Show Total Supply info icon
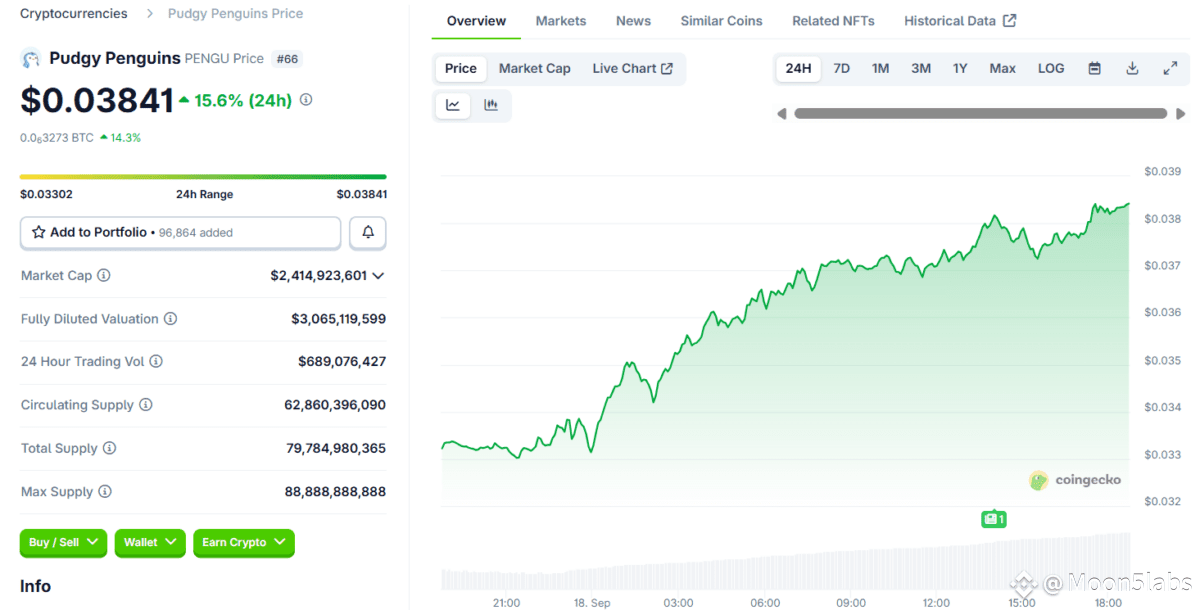Viewport: 1200px width, 610px height. pyautogui.click(x=109, y=449)
